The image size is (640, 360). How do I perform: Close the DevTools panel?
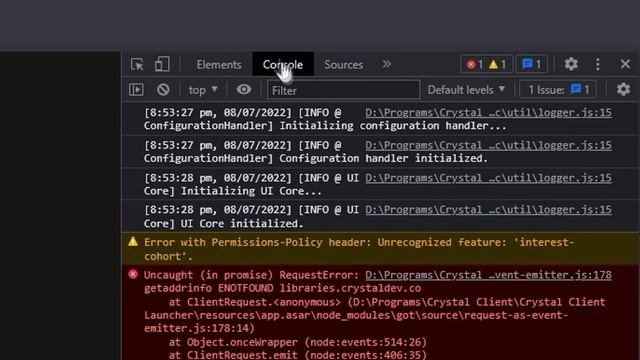(625, 64)
